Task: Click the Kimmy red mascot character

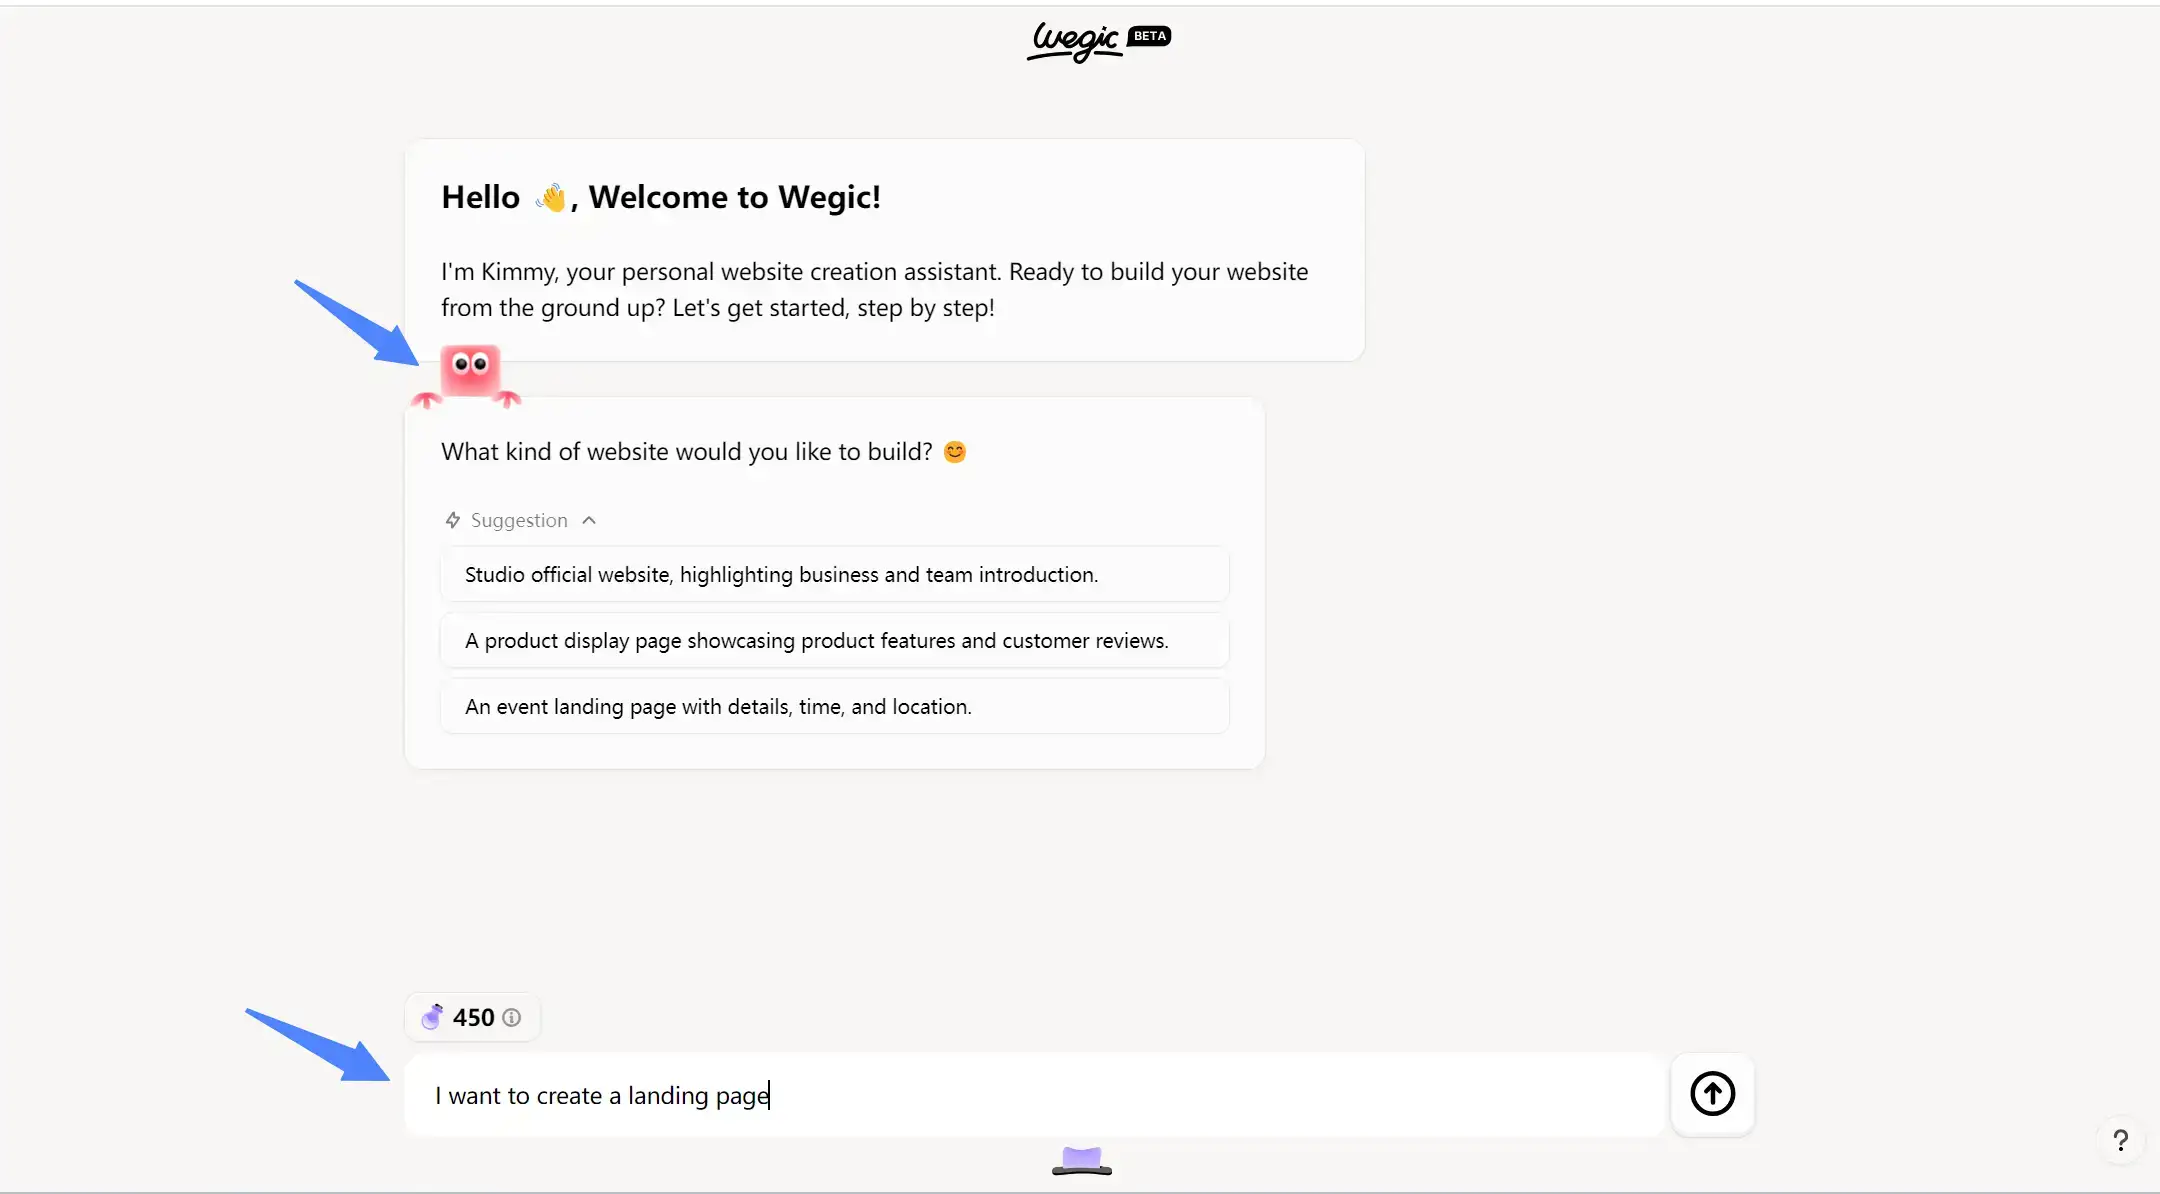Action: [468, 376]
